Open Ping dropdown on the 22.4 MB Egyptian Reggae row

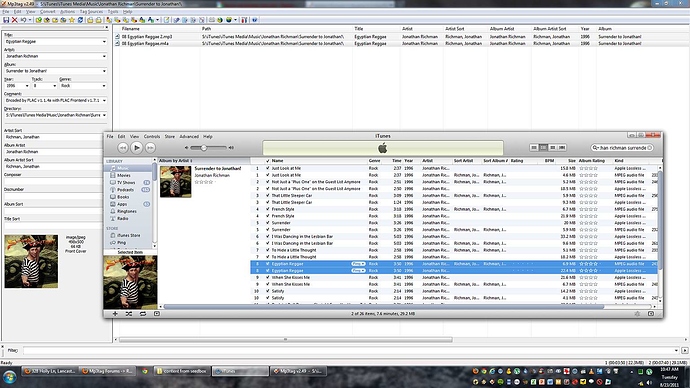[358, 271]
